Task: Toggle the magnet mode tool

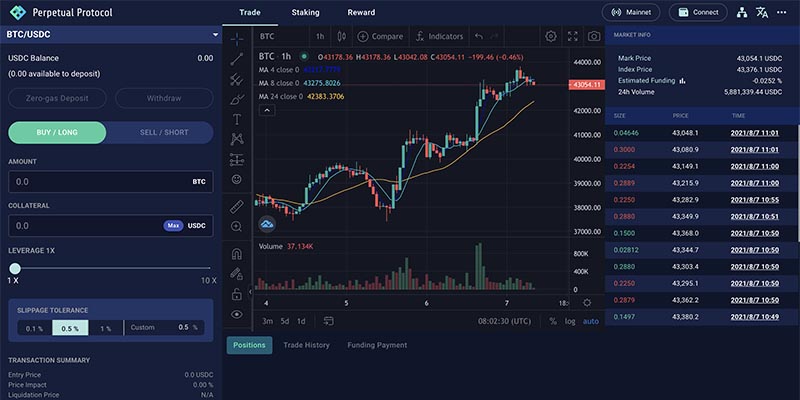Action: tap(237, 254)
